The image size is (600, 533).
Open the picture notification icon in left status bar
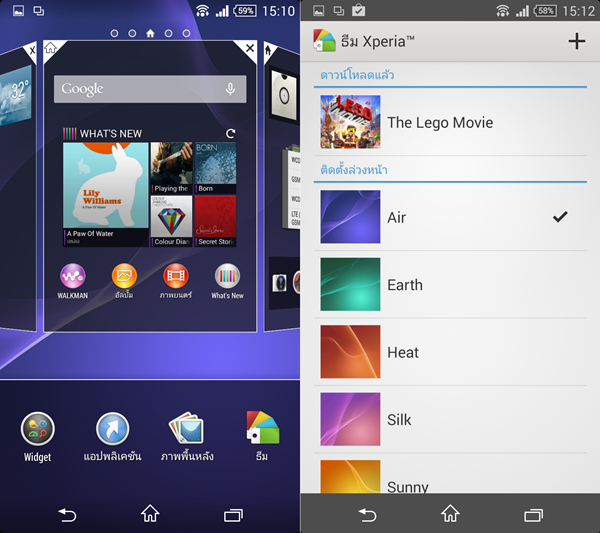tap(18, 11)
